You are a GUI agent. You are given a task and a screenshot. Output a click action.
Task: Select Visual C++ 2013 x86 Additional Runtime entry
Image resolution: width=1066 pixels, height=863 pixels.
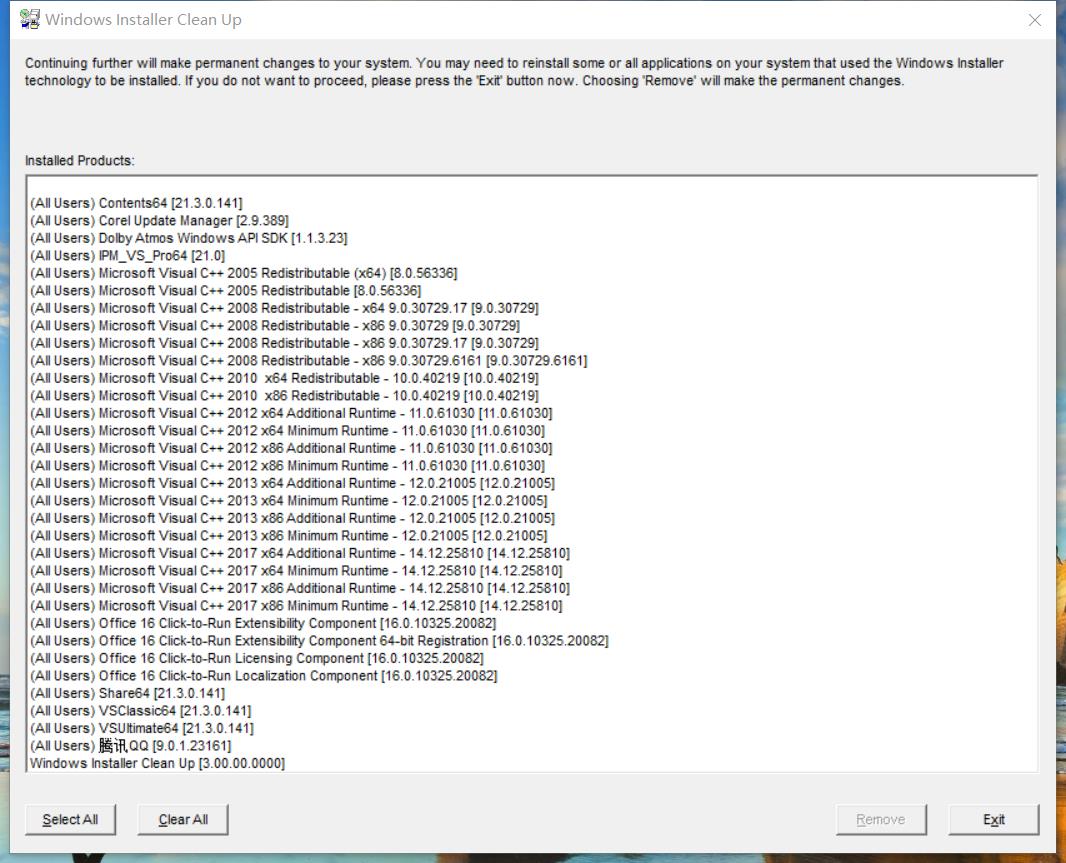click(292, 518)
